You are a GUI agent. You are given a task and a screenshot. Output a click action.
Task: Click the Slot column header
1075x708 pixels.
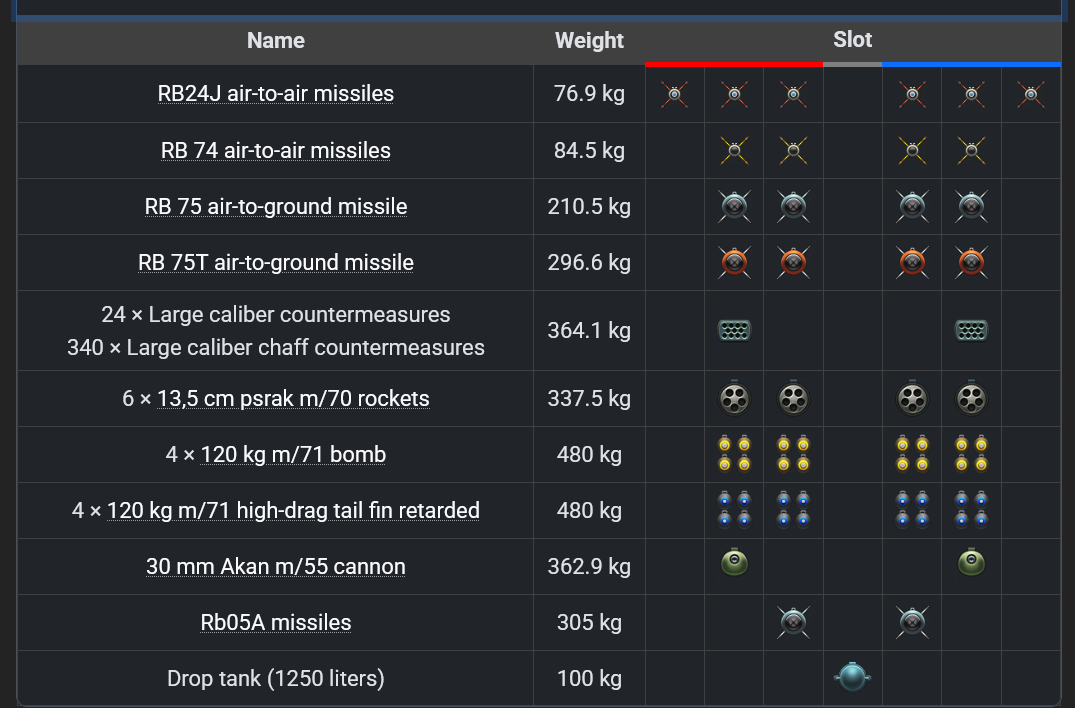pyautogui.click(x=853, y=40)
